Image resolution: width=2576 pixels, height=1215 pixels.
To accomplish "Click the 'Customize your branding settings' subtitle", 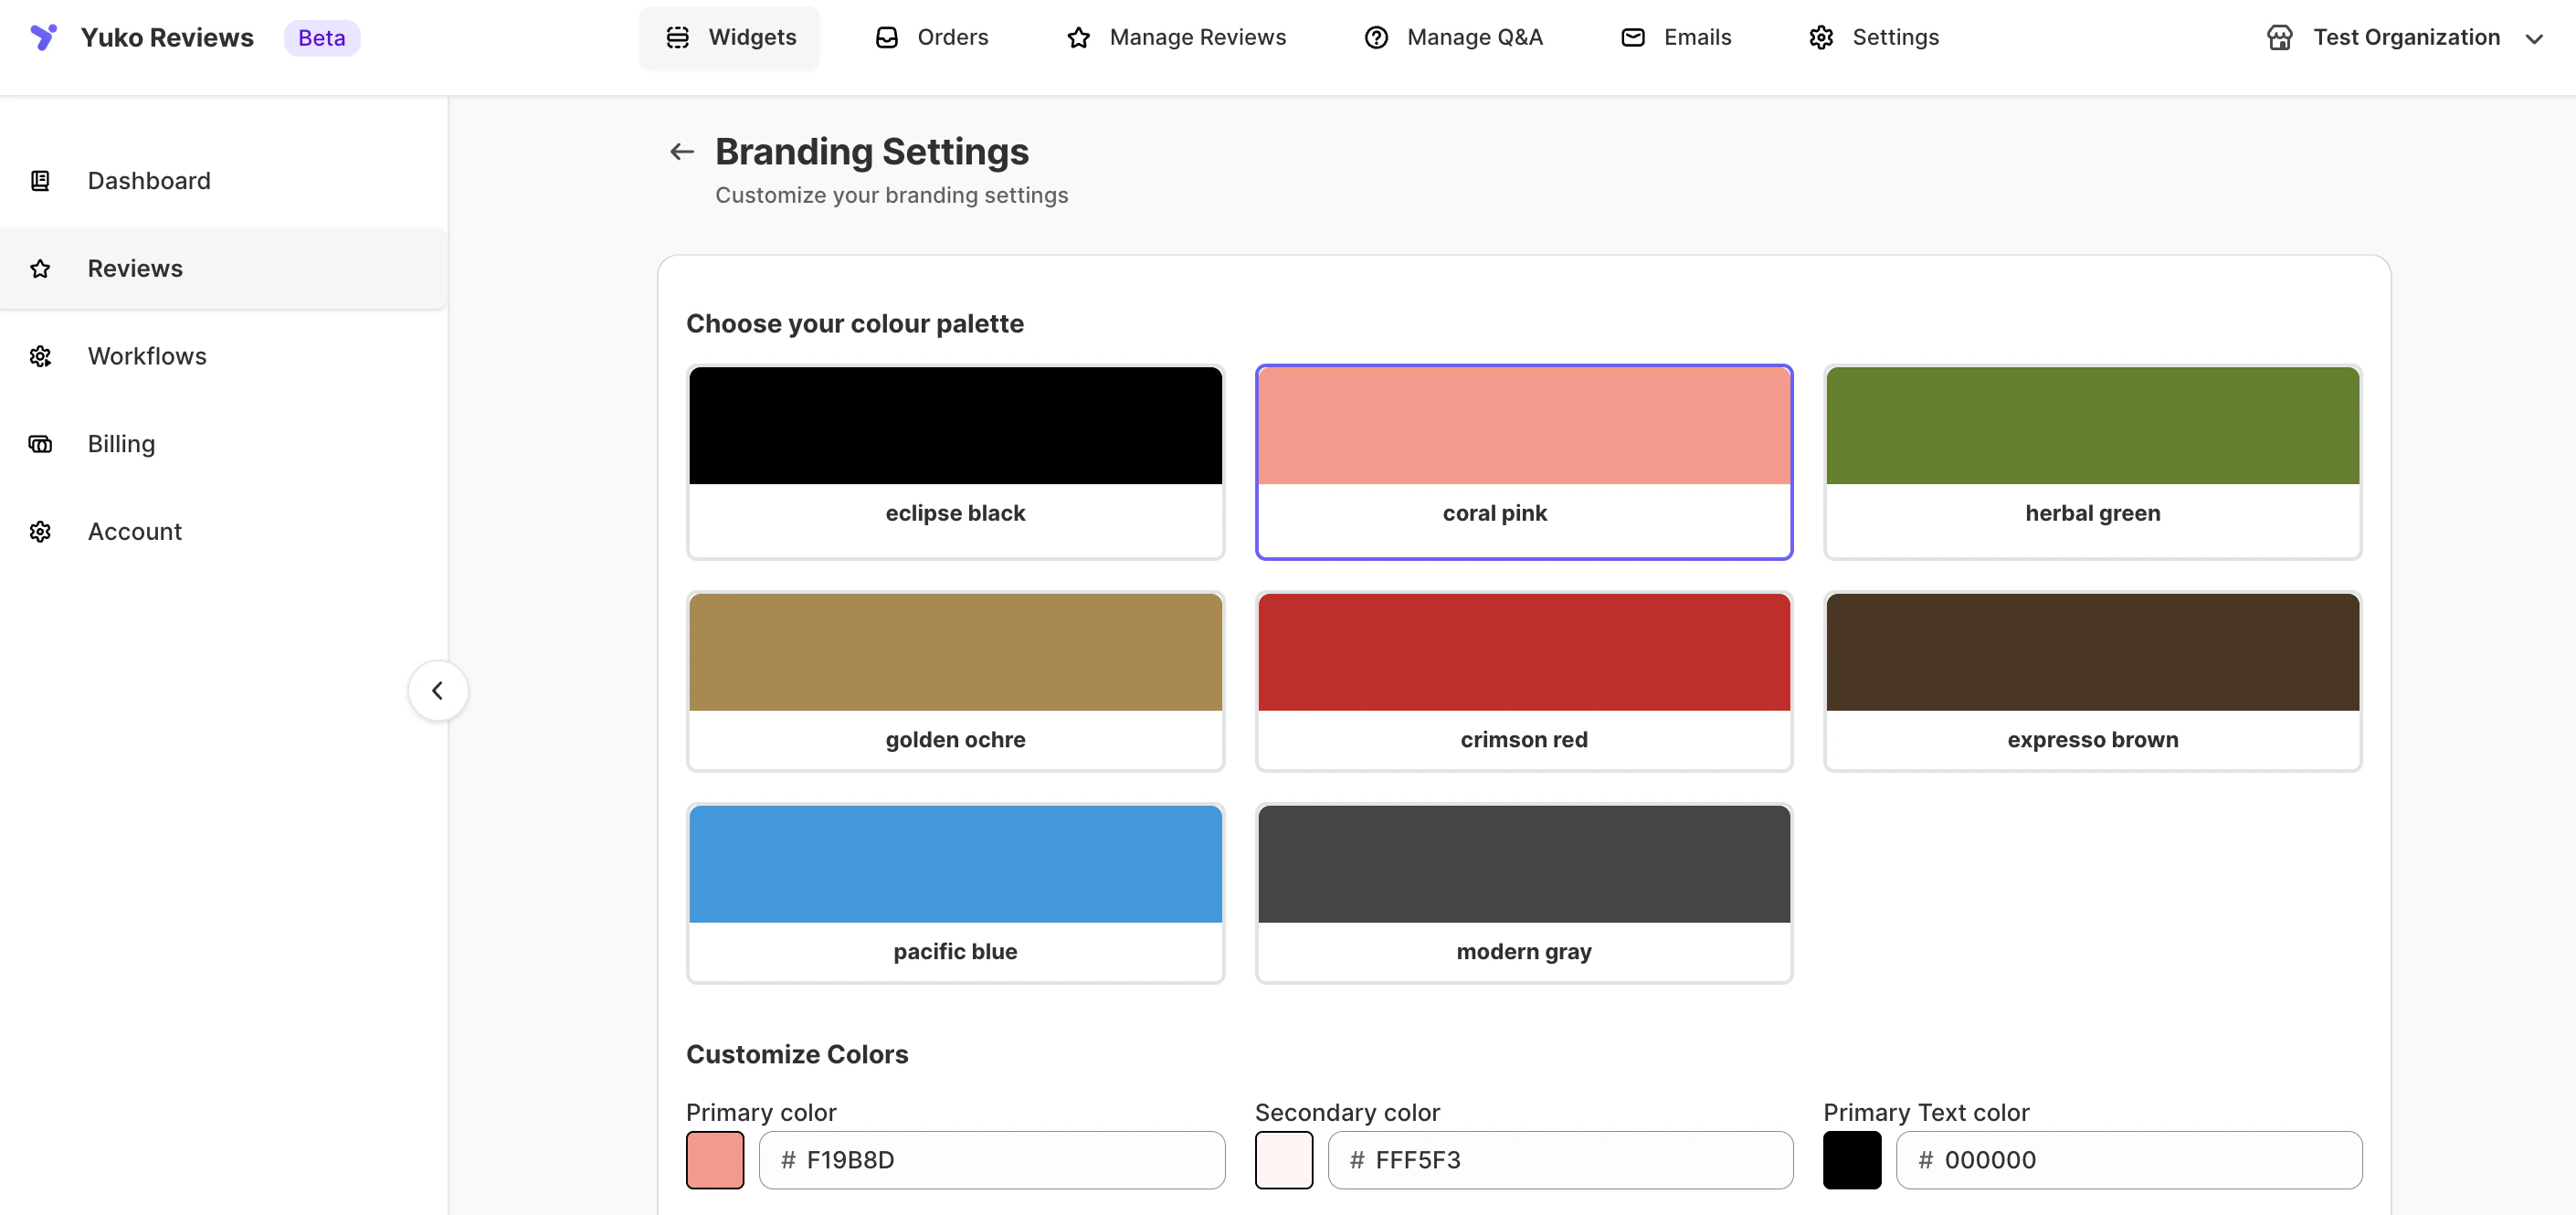I will [891, 195].
